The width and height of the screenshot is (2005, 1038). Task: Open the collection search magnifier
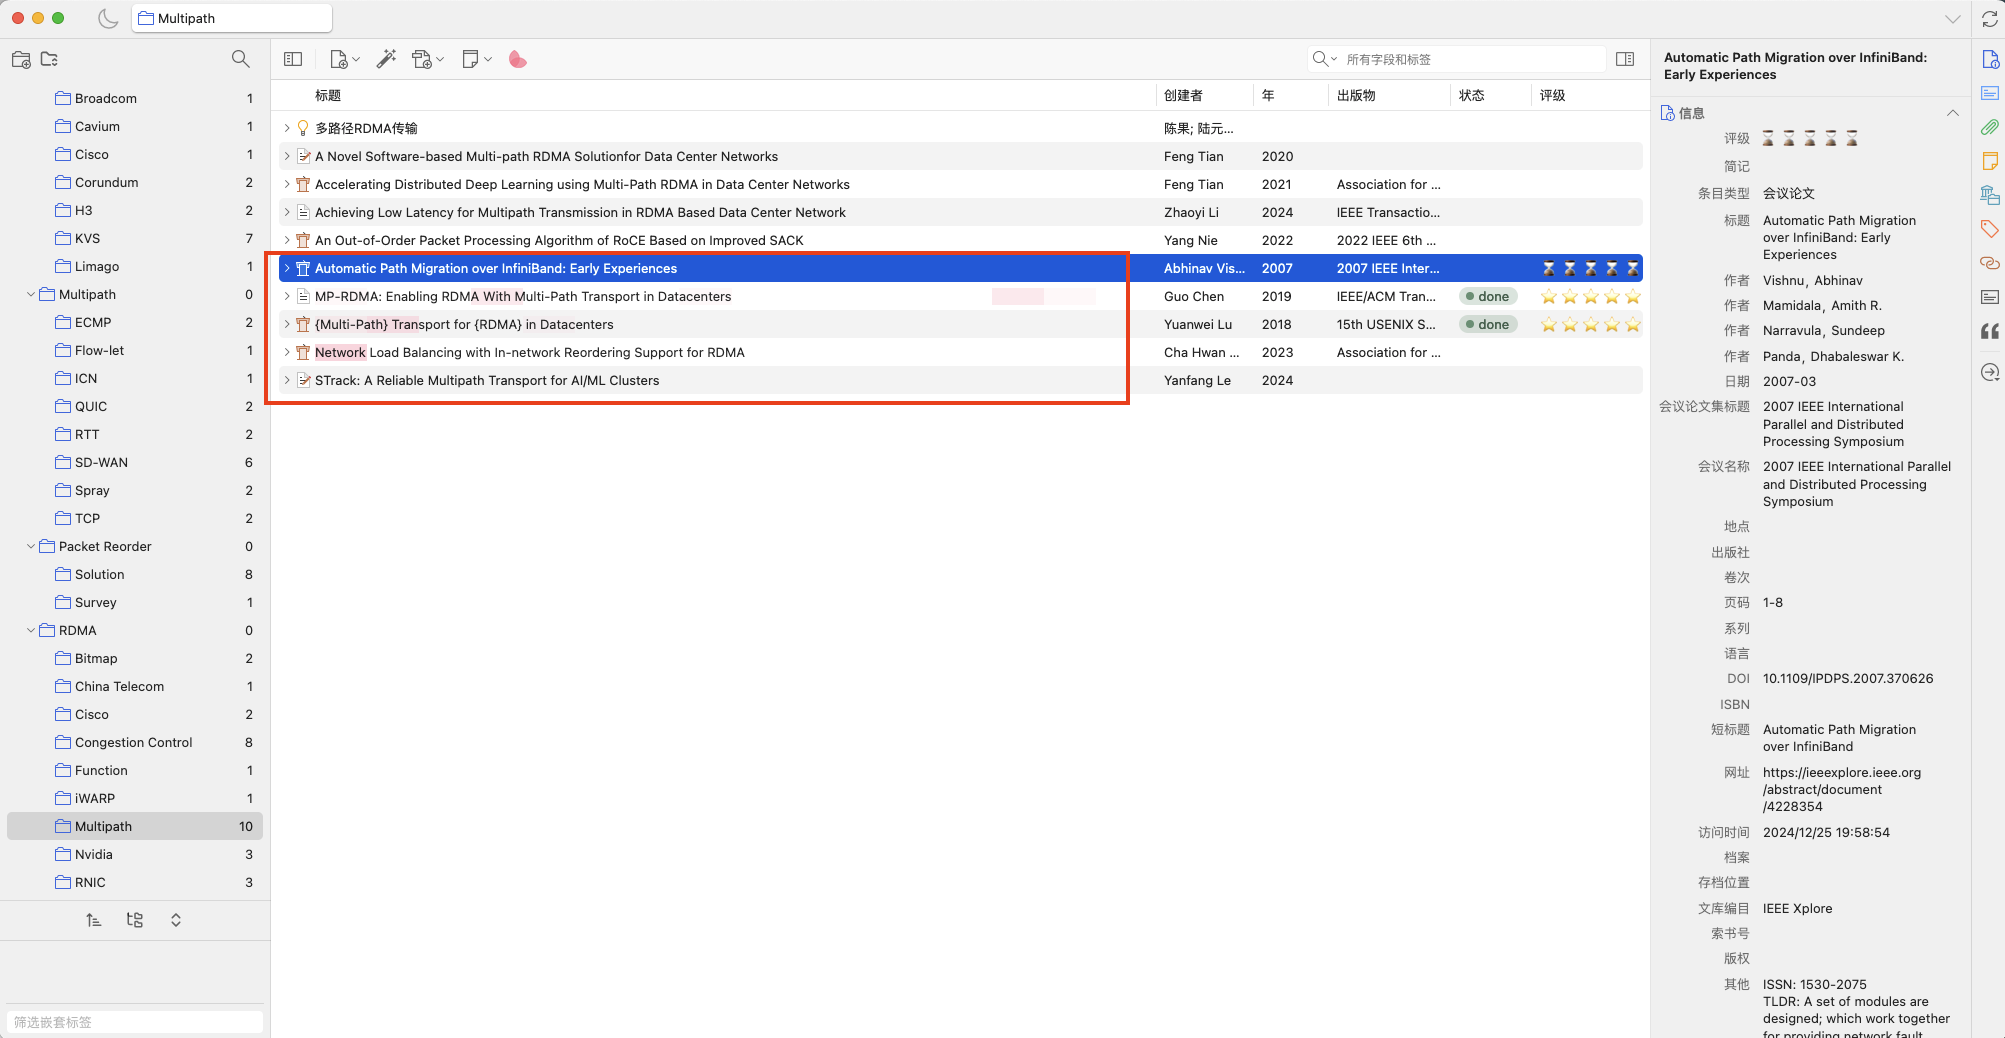(x=240, y=59)
